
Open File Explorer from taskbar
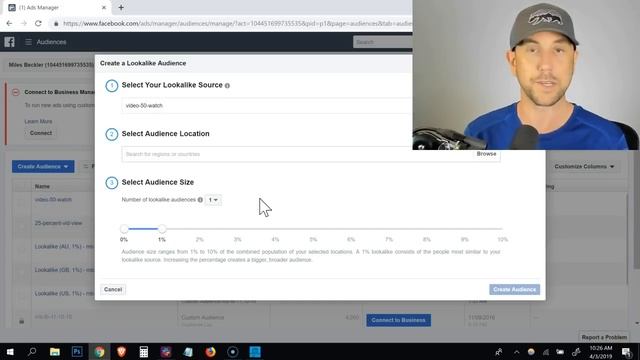pos(54,351)
